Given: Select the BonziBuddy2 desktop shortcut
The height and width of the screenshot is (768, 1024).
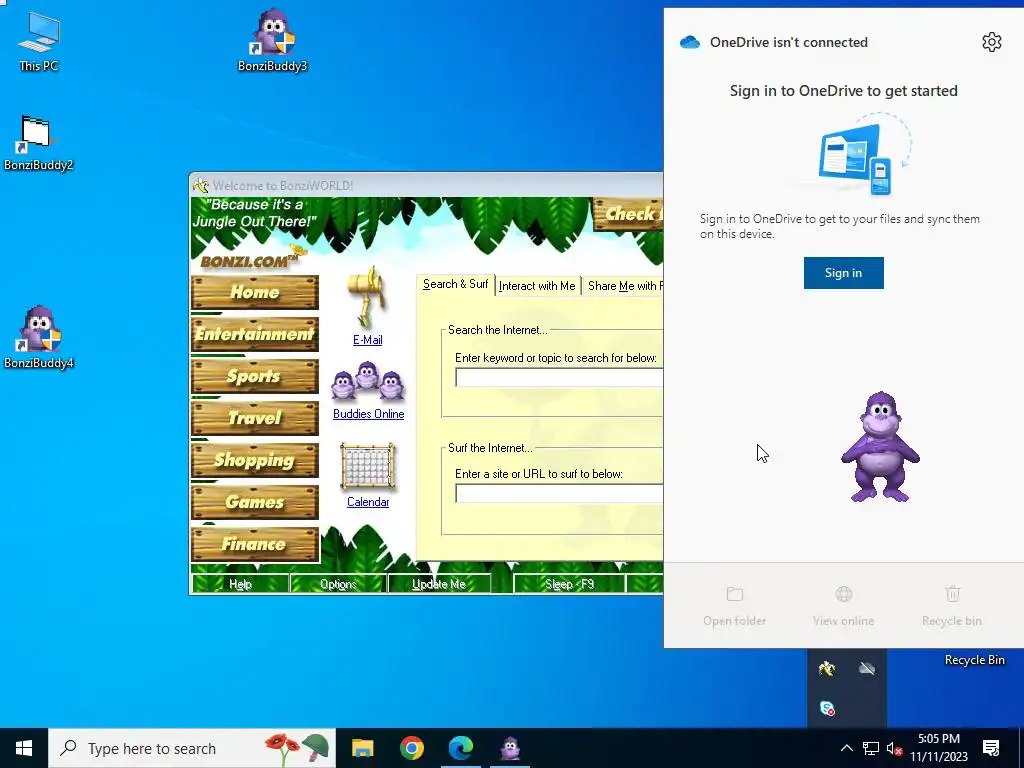Looking at the screenshot, I should tap(38, 142).
